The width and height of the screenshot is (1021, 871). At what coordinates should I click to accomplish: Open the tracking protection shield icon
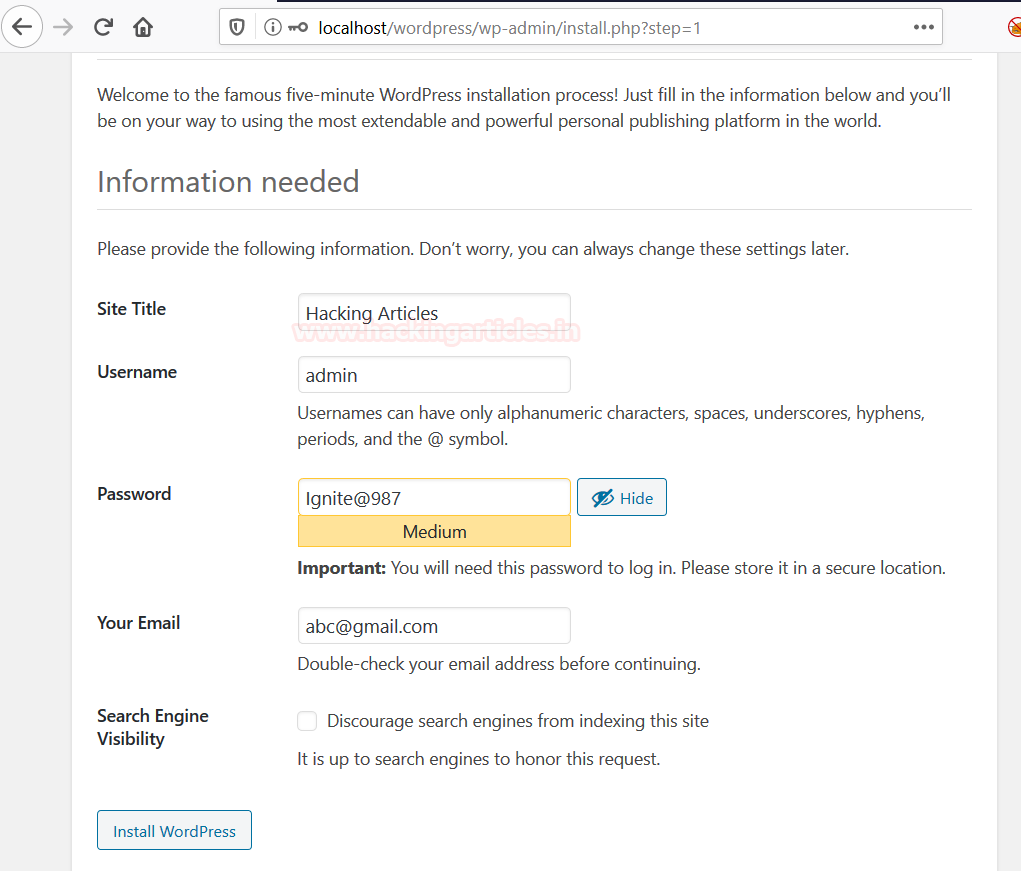tap(237, 27)
